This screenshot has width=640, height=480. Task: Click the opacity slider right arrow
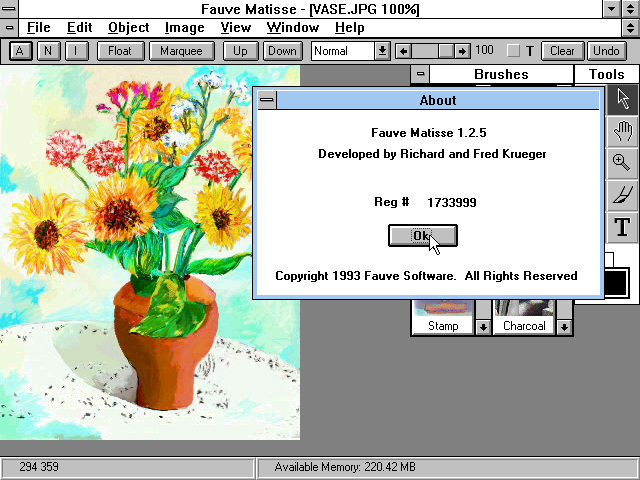(461, 51)
